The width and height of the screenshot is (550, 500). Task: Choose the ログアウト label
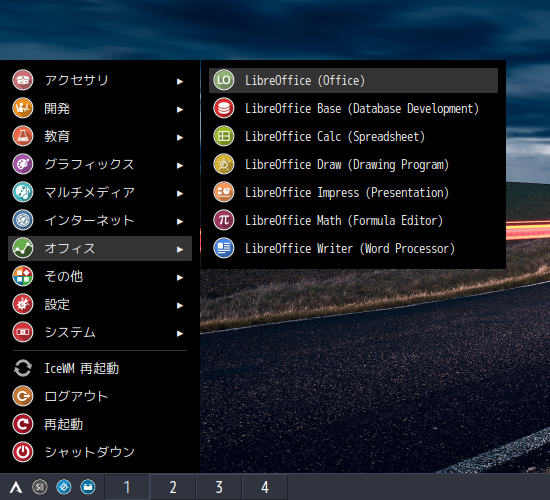coord(76,396)
